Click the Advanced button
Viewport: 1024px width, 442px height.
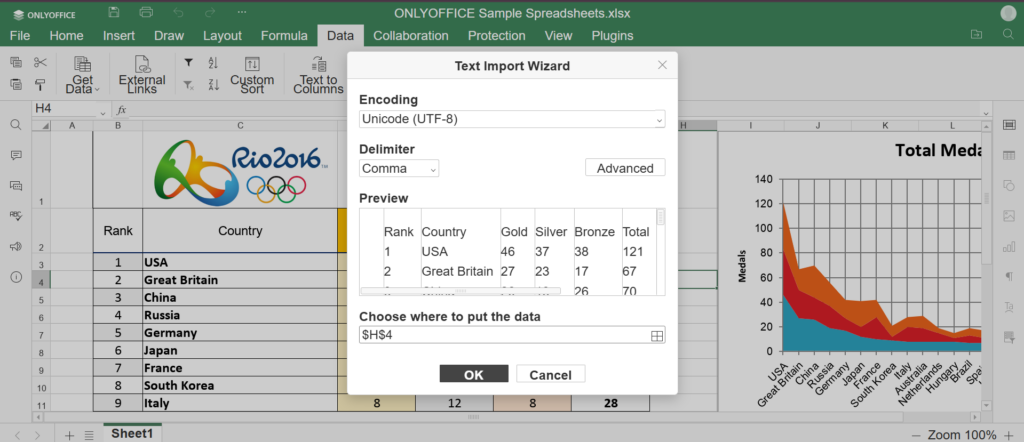624,168
